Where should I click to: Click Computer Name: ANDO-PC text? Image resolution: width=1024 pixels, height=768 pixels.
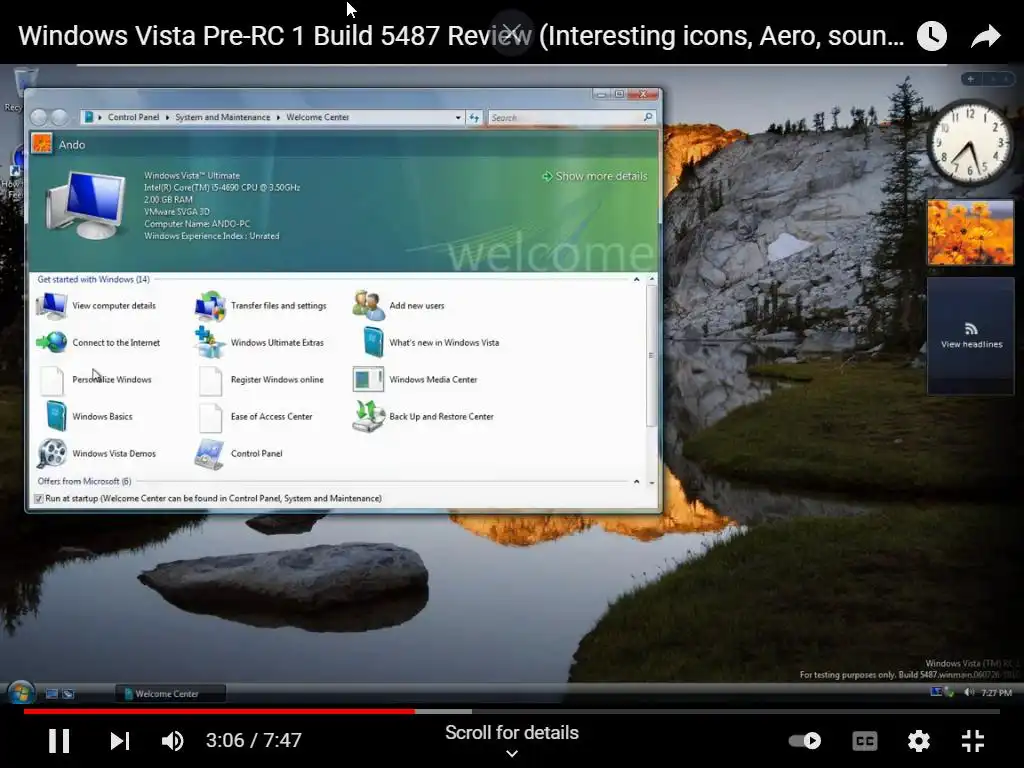[197, 223]
